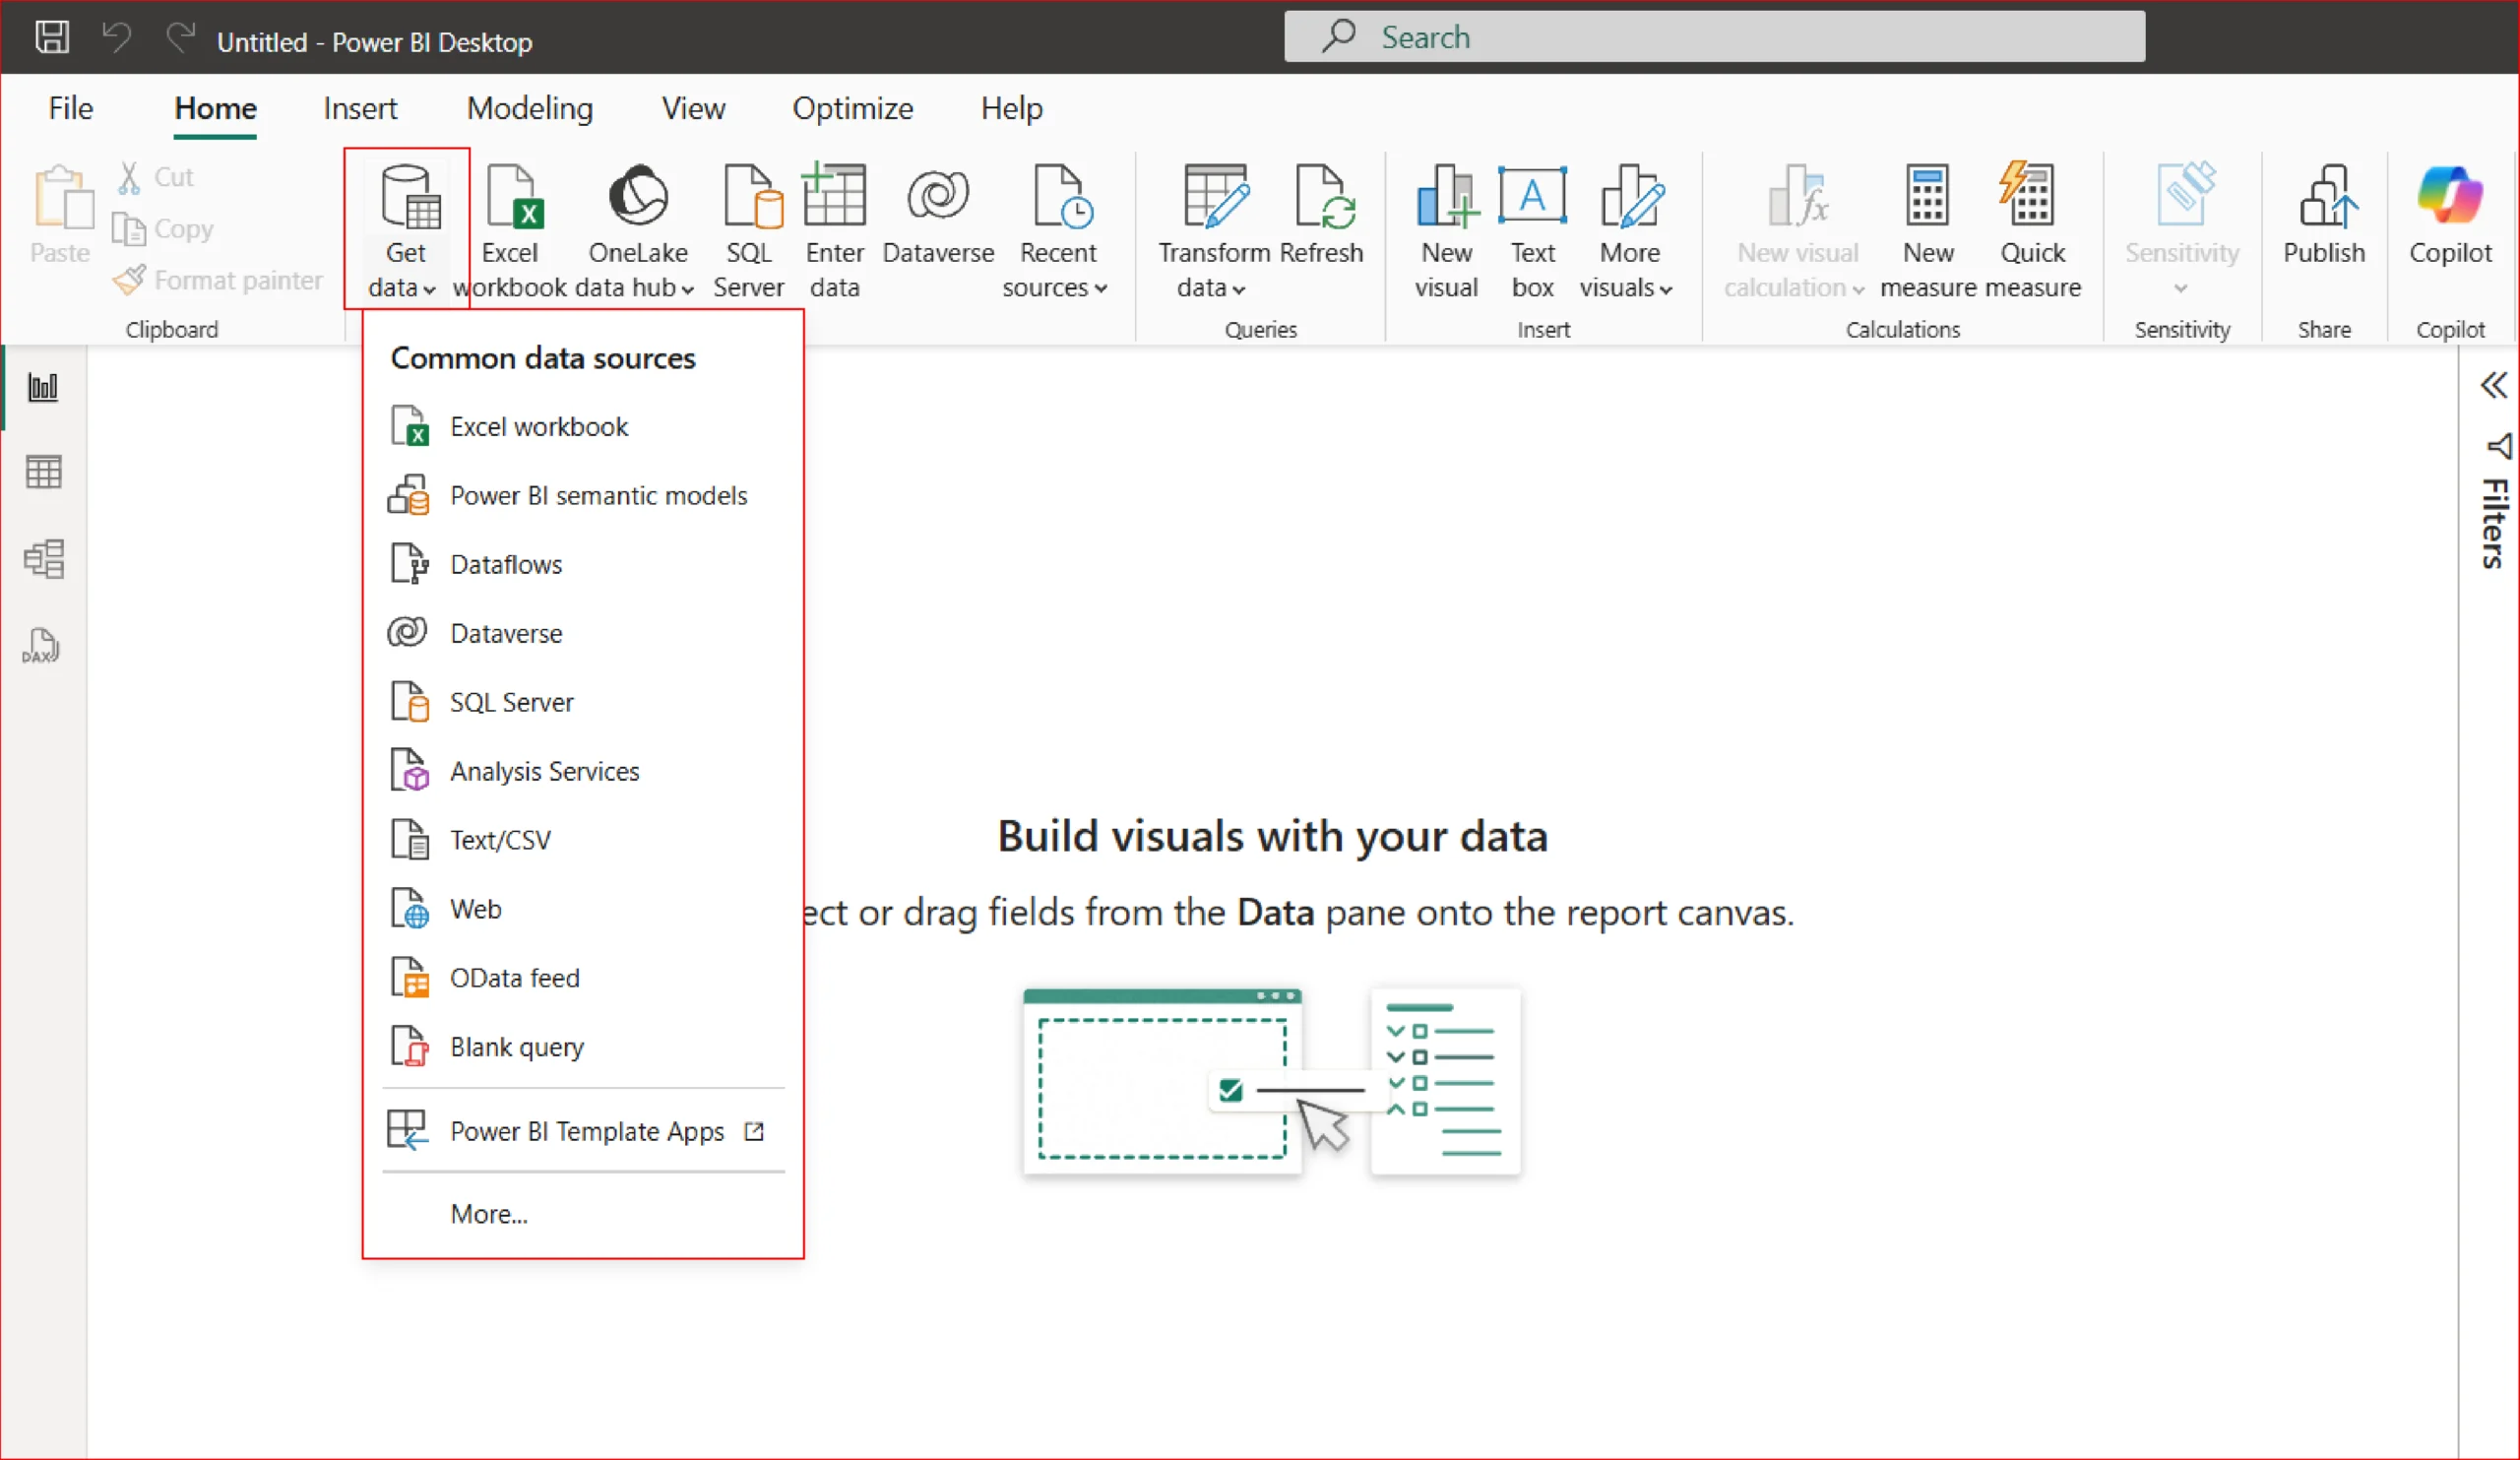Select Dataverse from the dropdown menu
This screenshot has height=1460, width=2520.
pyautogui.click(x=583, y=634)
